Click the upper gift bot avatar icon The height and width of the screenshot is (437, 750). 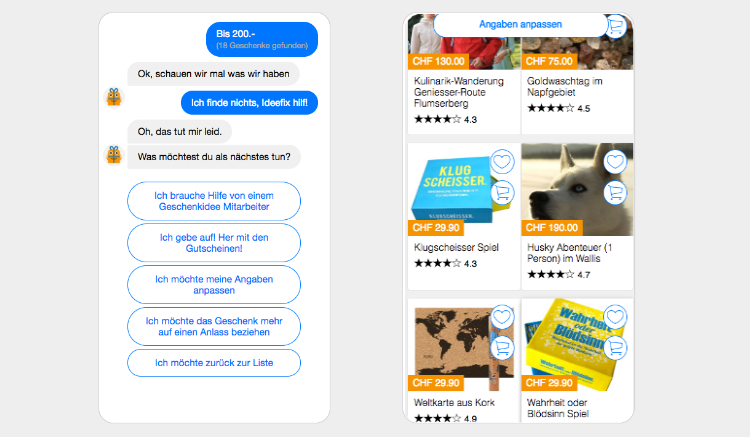114,97
